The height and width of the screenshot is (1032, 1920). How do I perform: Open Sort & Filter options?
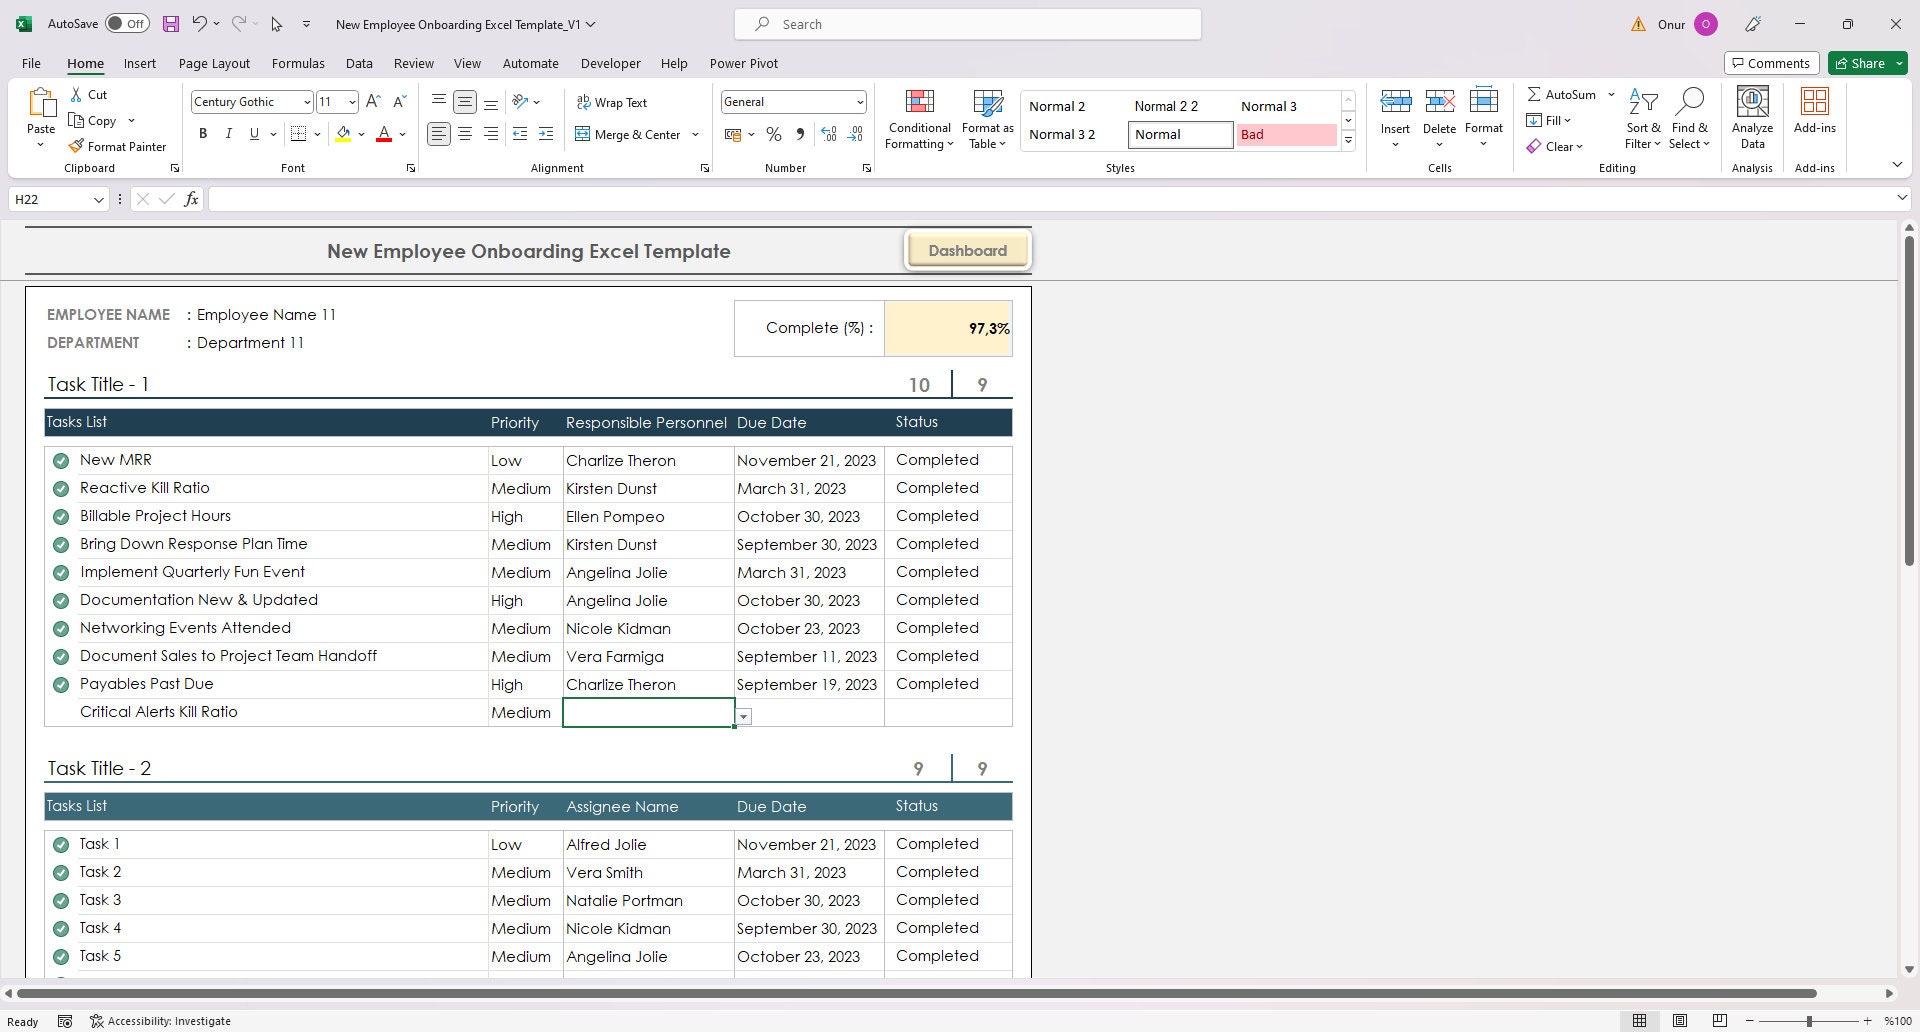[x=1643, y=117]
